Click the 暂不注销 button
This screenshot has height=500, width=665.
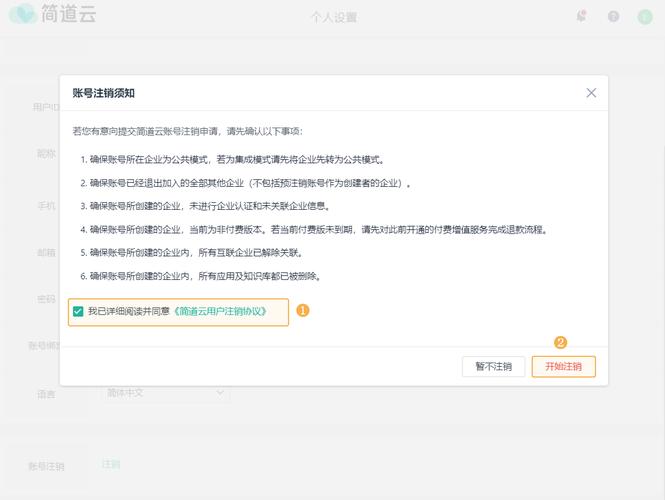(x=493, y=366)
